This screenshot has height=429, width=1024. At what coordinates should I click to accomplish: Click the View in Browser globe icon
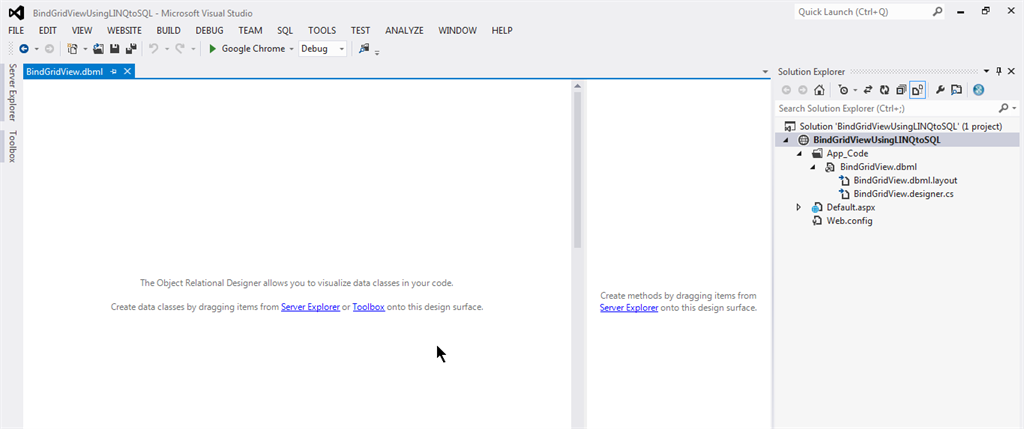pyautogui.click(x=978, y=90)
